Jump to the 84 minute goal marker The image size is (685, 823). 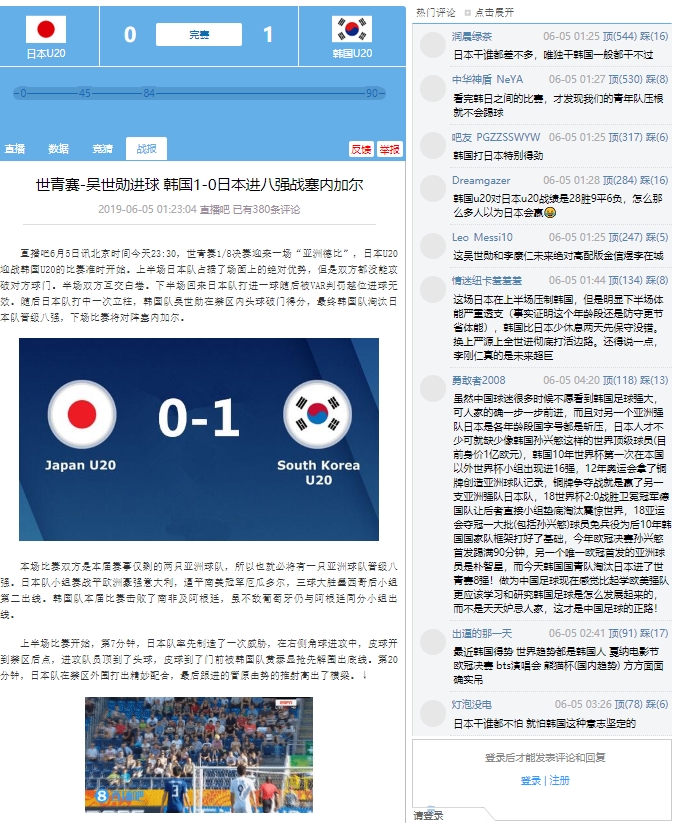149,93
